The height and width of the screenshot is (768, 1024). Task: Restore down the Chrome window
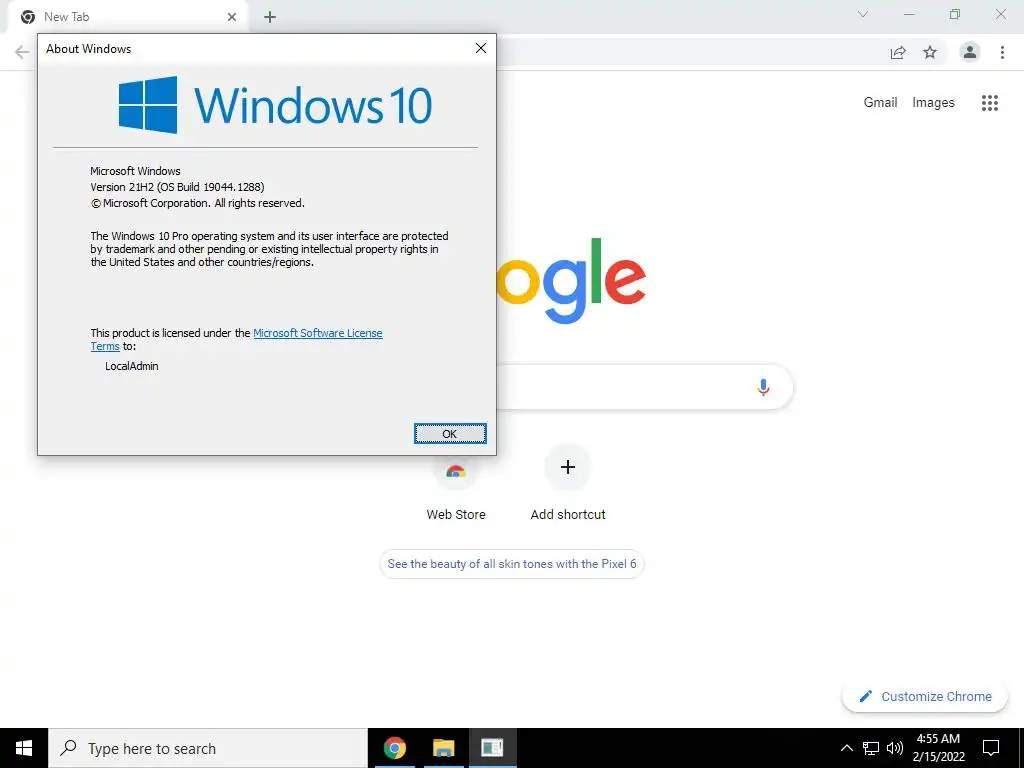coord(955,14)
